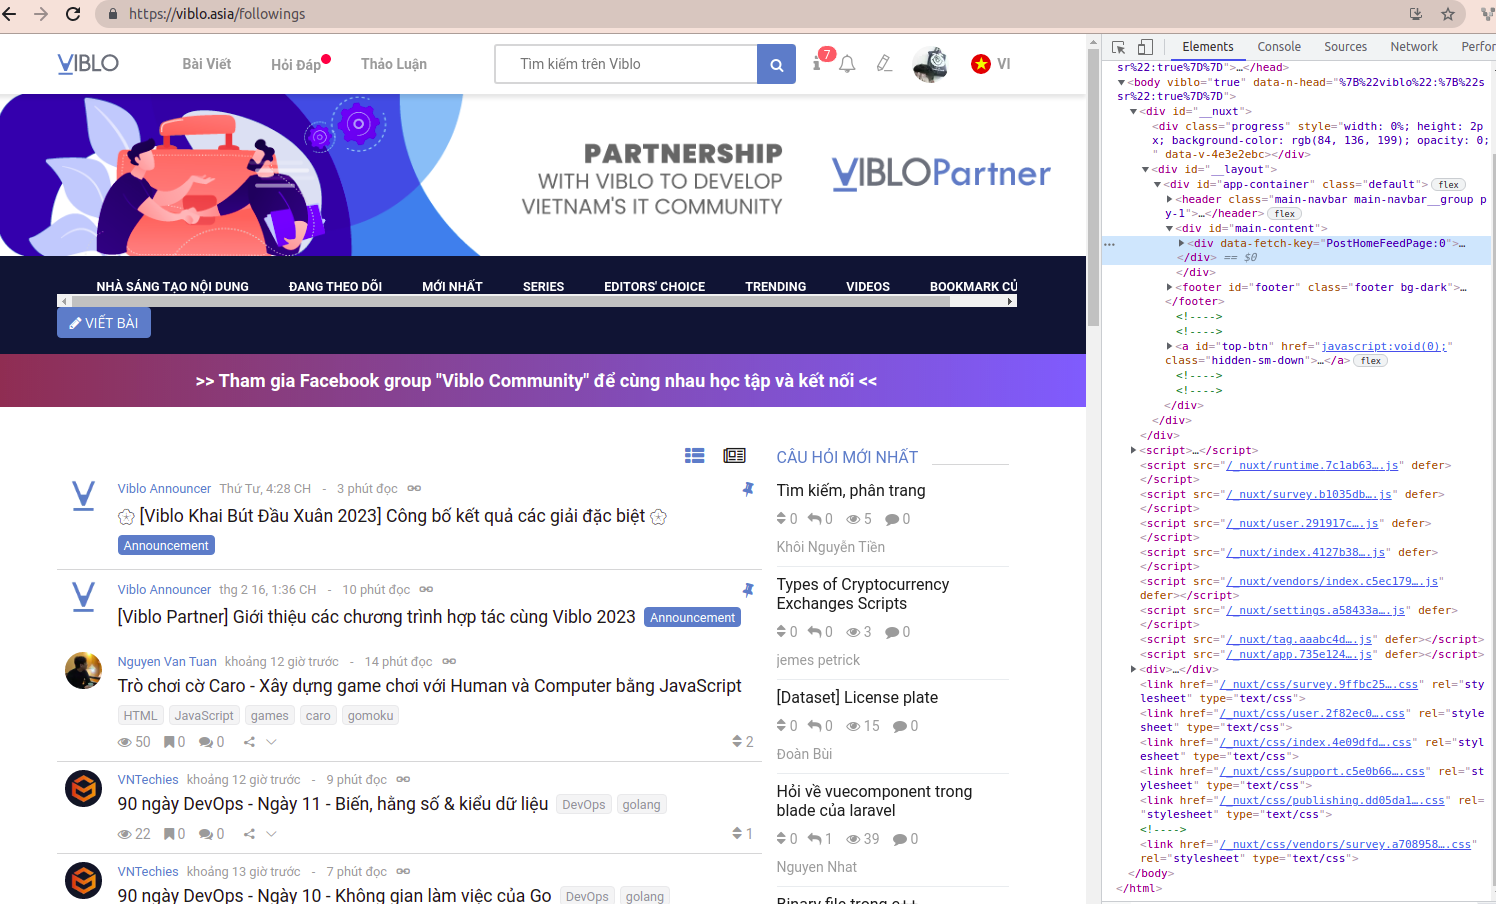Image resolution: width=1496 pixels, height=904 pixels.
Task: Click pin icon on Viblo Partner post
Action: pyautogui.click(x=748, y=590)
